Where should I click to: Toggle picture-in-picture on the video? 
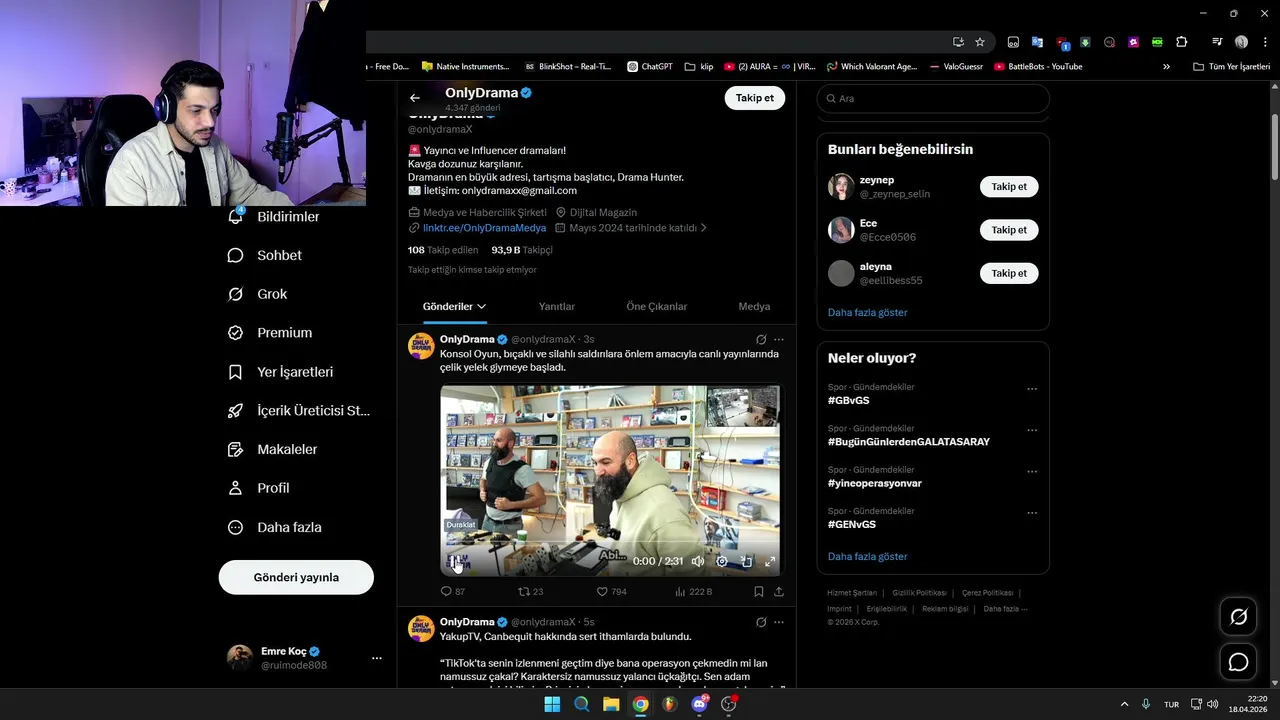click(x=746, y=562)
